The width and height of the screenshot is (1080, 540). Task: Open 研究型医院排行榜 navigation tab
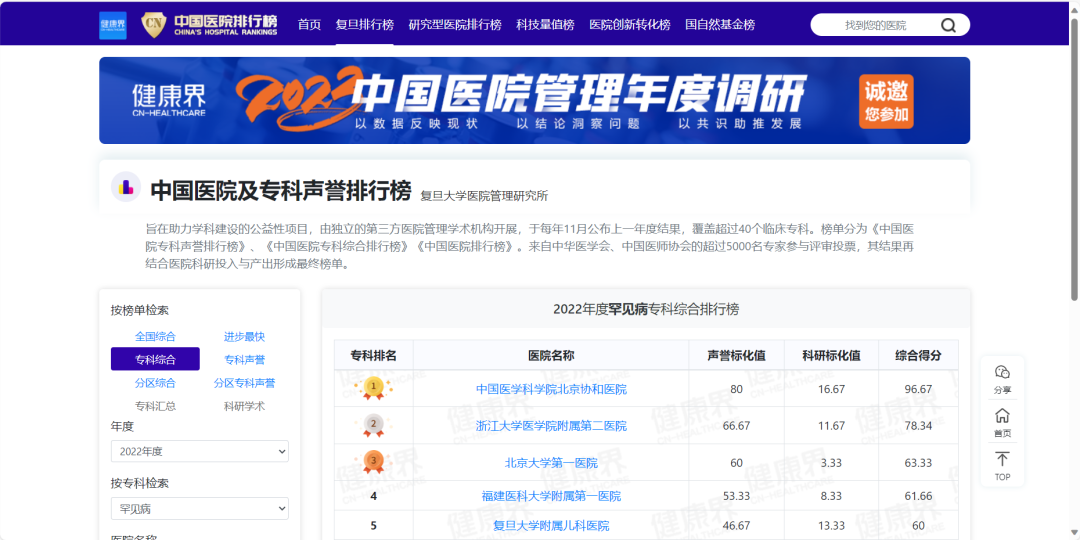coord(455,25)
